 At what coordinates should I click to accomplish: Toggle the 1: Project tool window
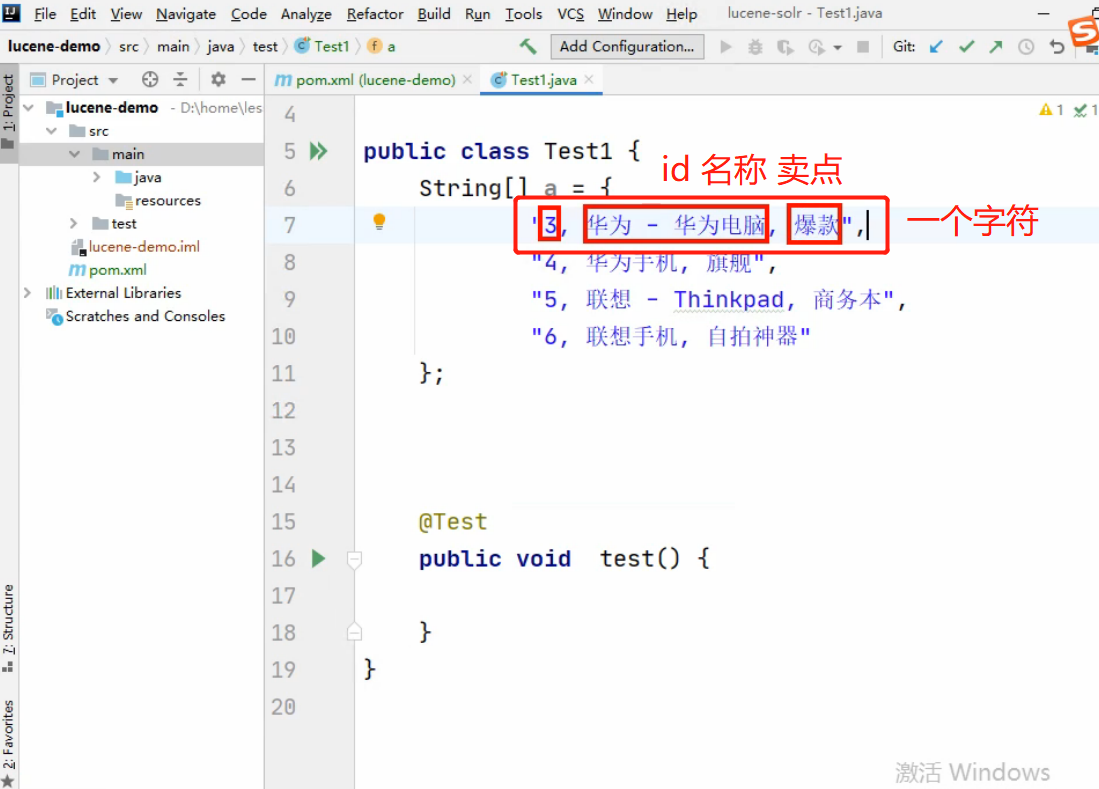click(8, 112)
